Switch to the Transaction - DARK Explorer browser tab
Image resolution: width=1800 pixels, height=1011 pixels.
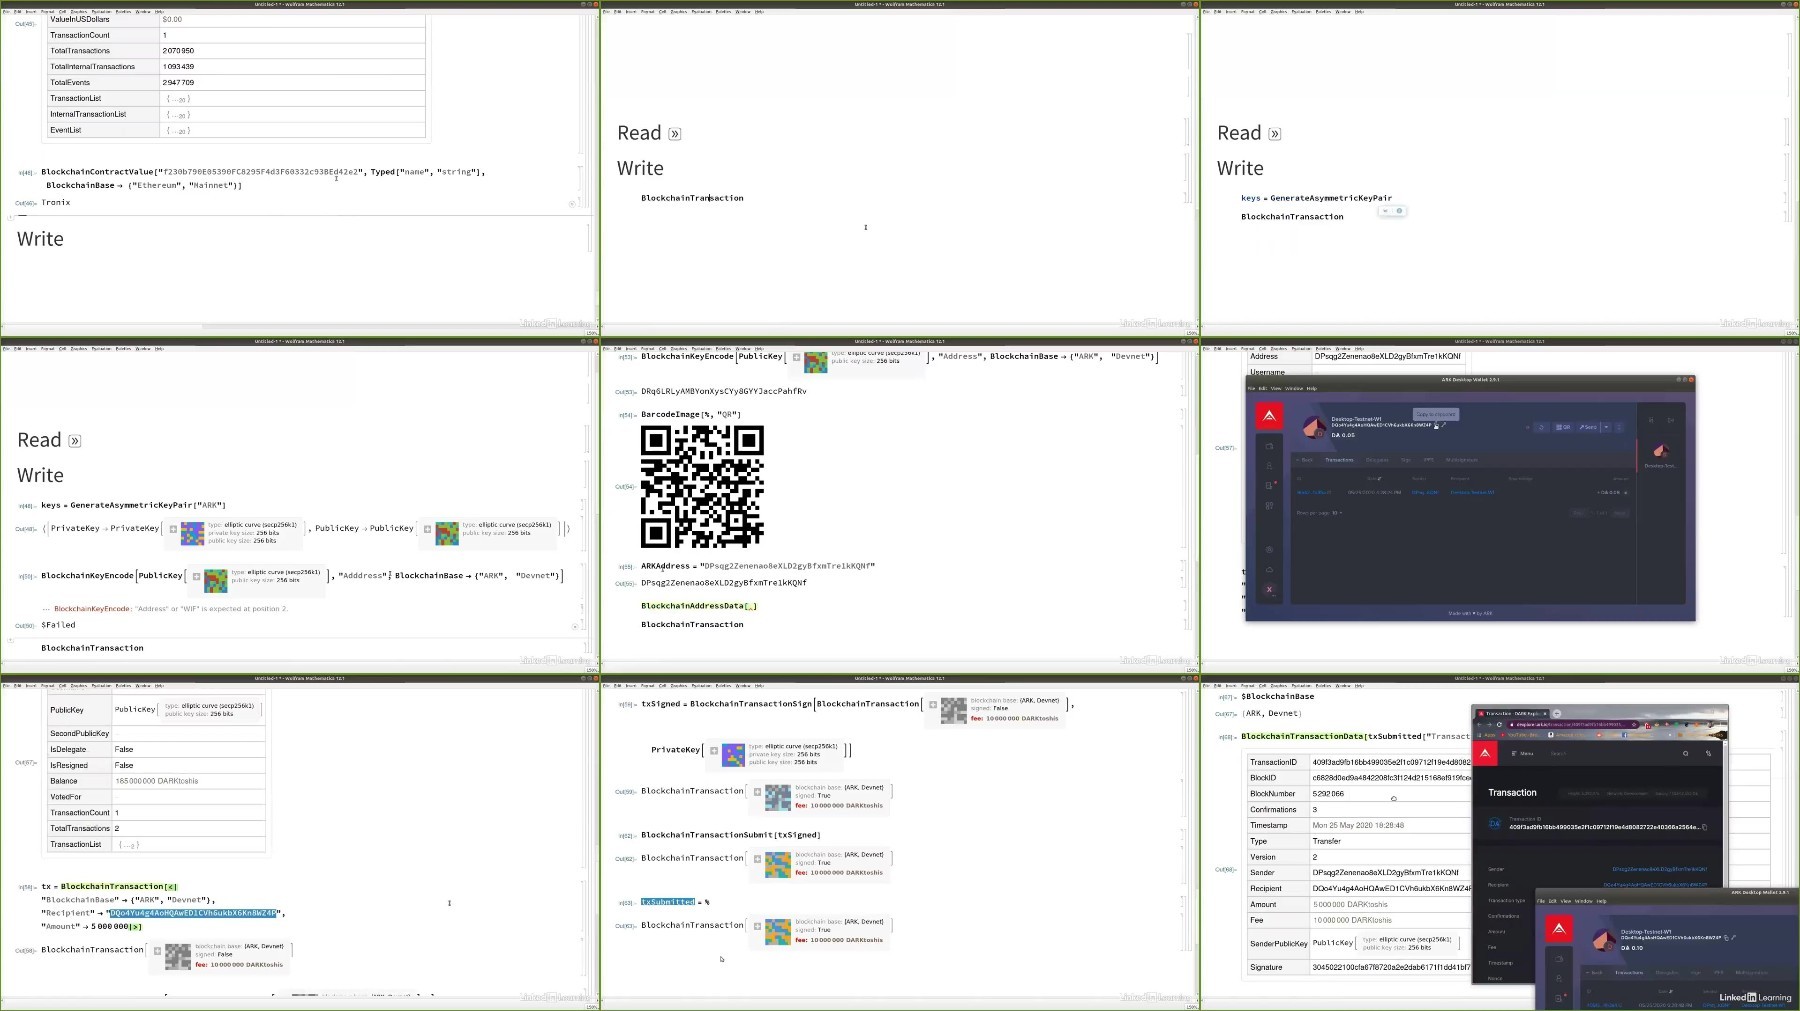click(x=1512, y=714)
